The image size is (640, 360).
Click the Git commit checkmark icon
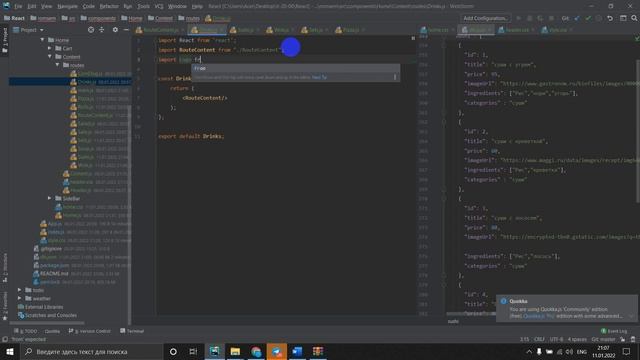pos(588,18)
